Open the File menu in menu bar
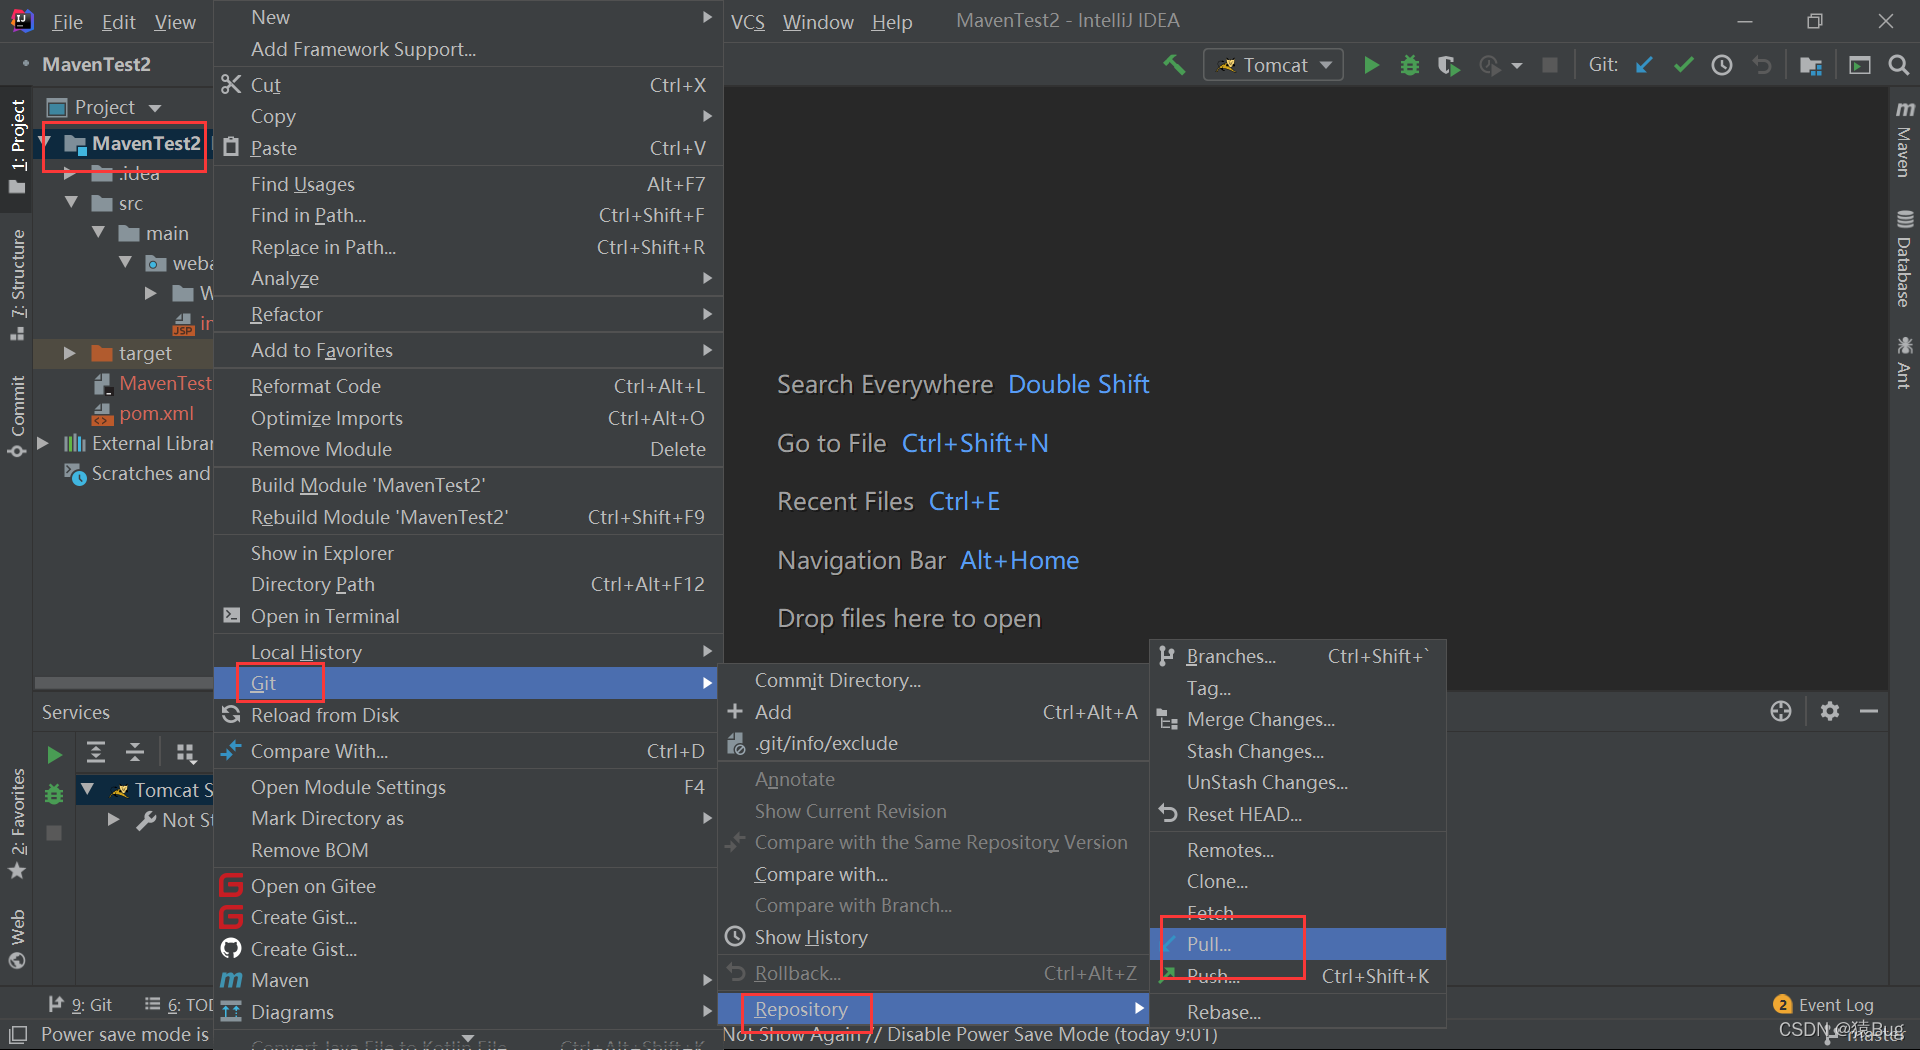This screenshot has height=1050, width=1920. tap(67, 22)
